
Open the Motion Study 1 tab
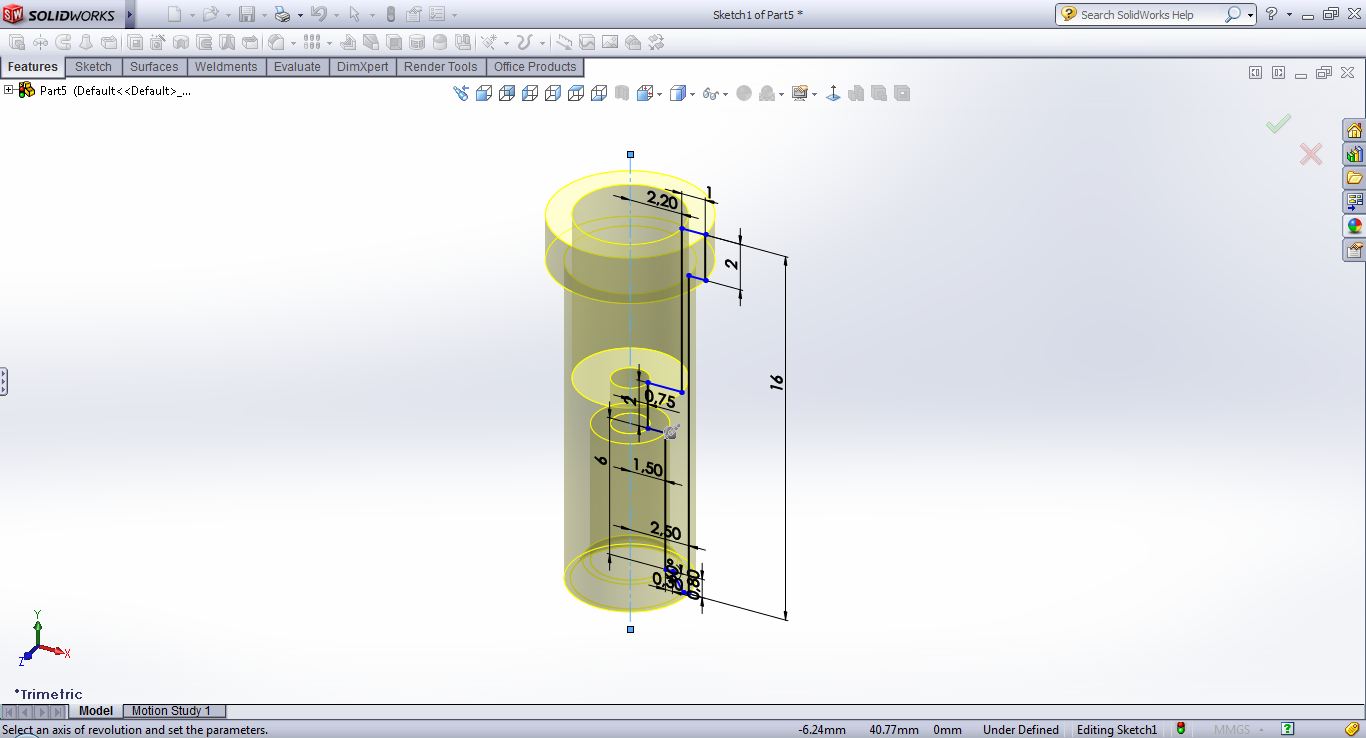tap(171, 711)
